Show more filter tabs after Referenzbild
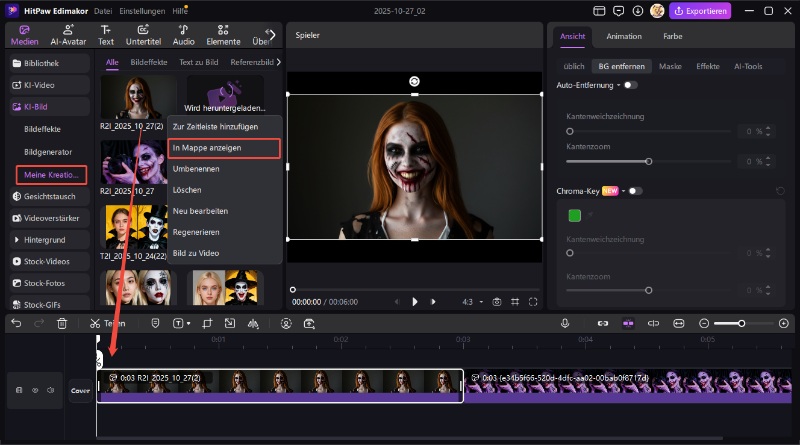This screenshot has height=445, width=800. [279, 62]
